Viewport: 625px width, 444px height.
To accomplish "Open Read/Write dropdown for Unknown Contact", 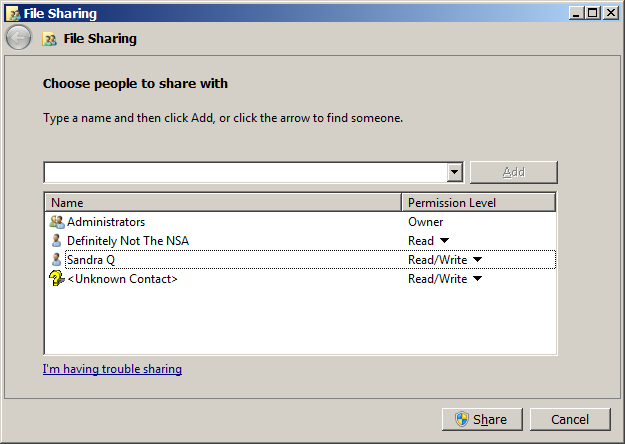I will [478, 279].
